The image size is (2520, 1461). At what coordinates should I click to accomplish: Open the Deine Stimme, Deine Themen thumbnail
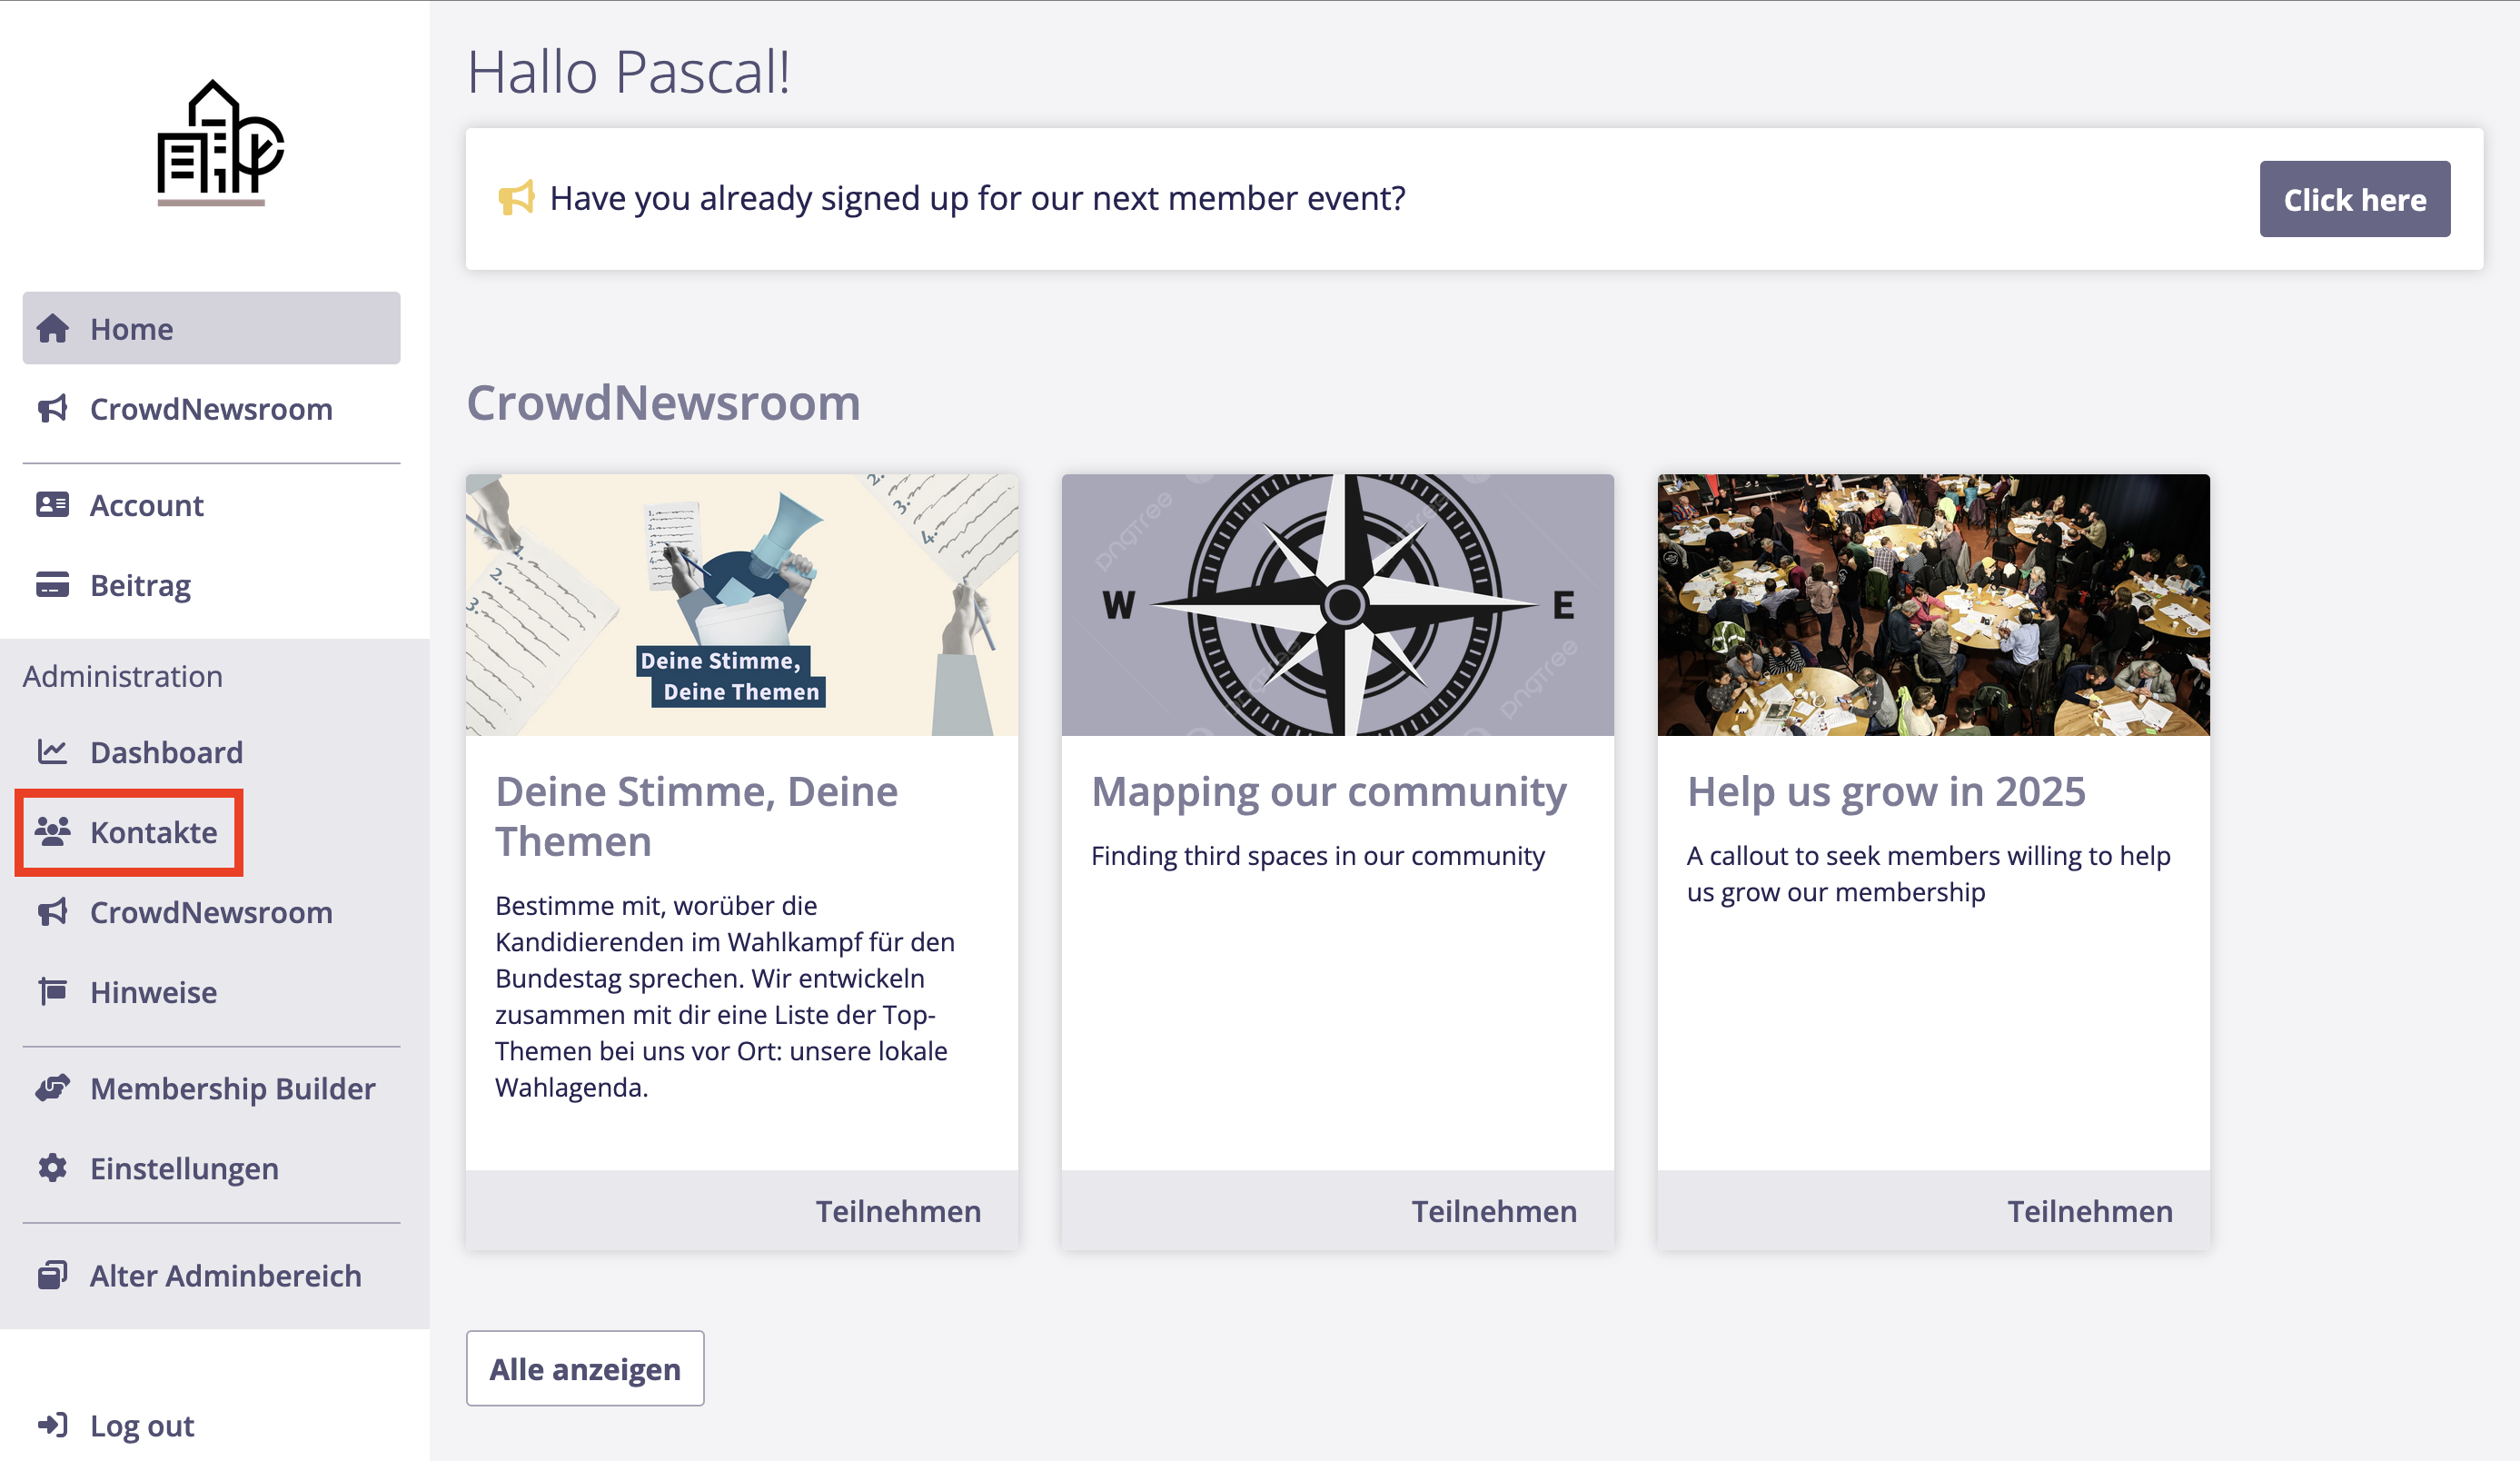click(742, 605)
